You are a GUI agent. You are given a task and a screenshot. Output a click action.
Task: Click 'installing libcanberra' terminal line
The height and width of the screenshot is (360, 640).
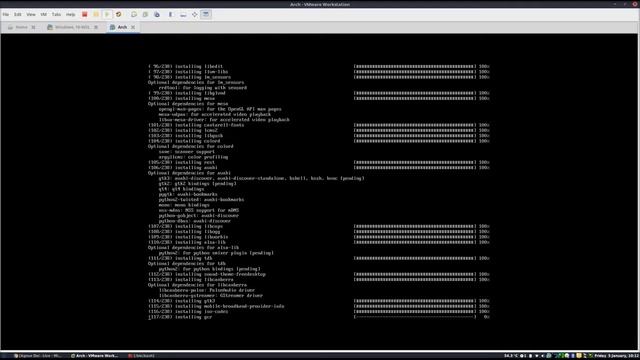[191, 280]
